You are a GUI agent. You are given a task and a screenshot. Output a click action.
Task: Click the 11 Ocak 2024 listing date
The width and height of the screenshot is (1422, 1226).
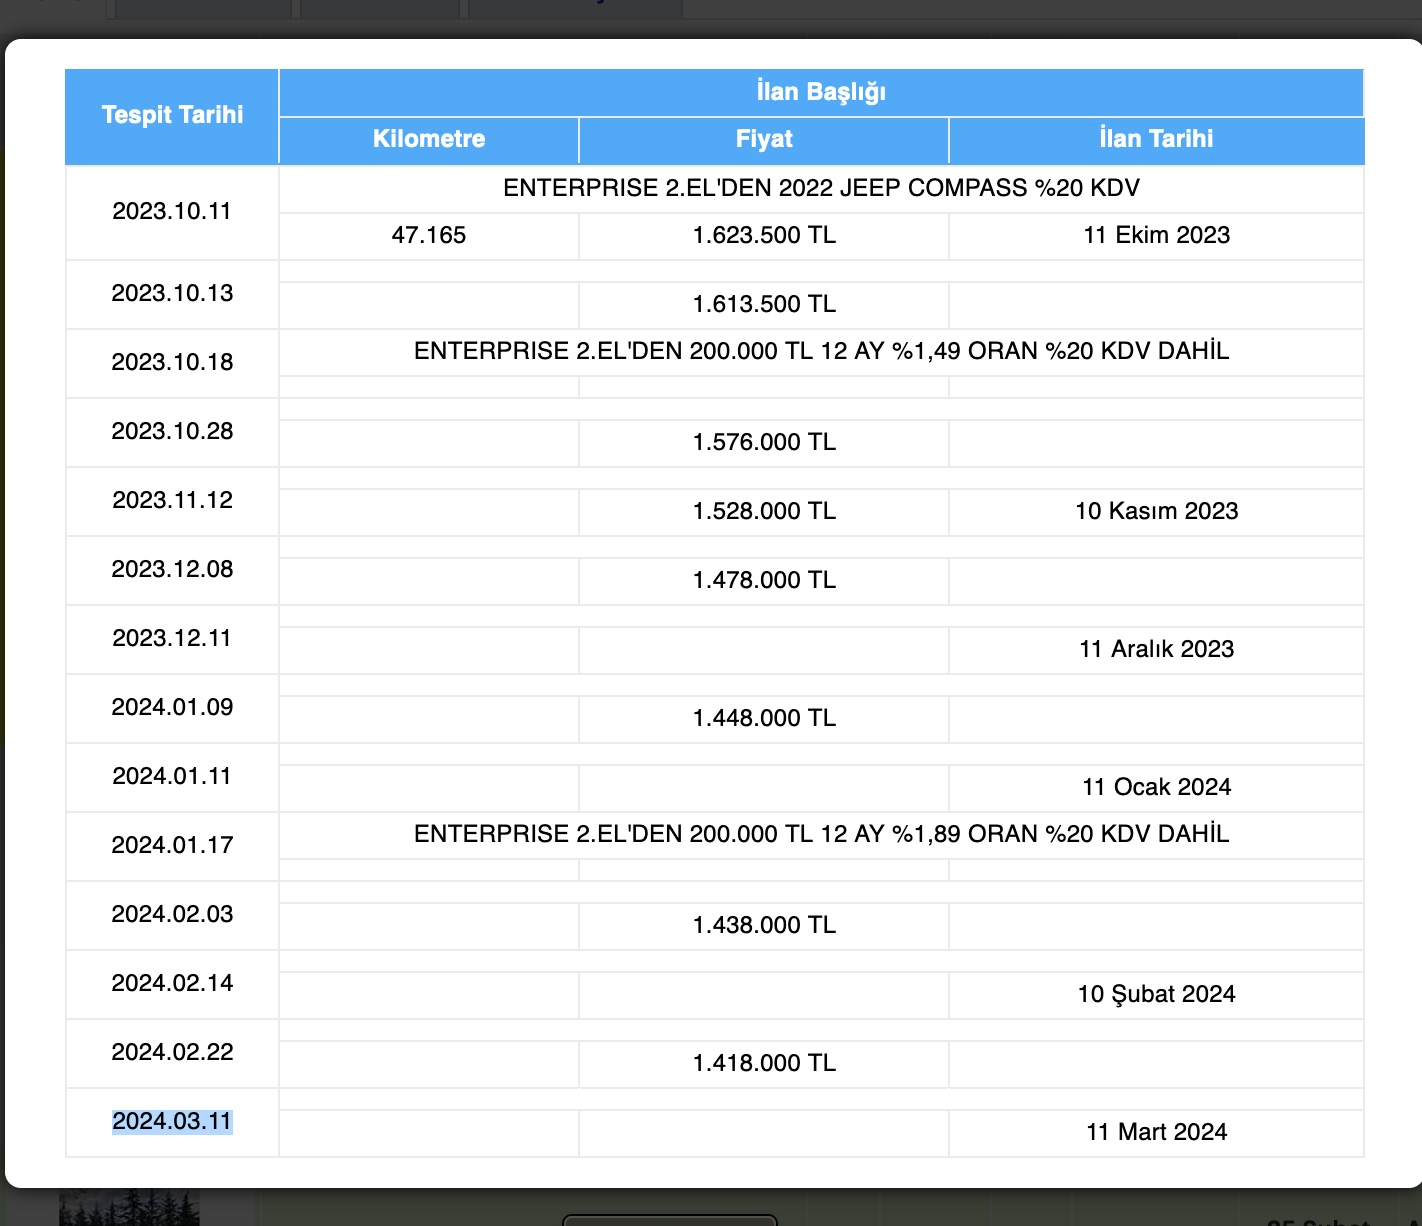click(x=1156, y=787)
